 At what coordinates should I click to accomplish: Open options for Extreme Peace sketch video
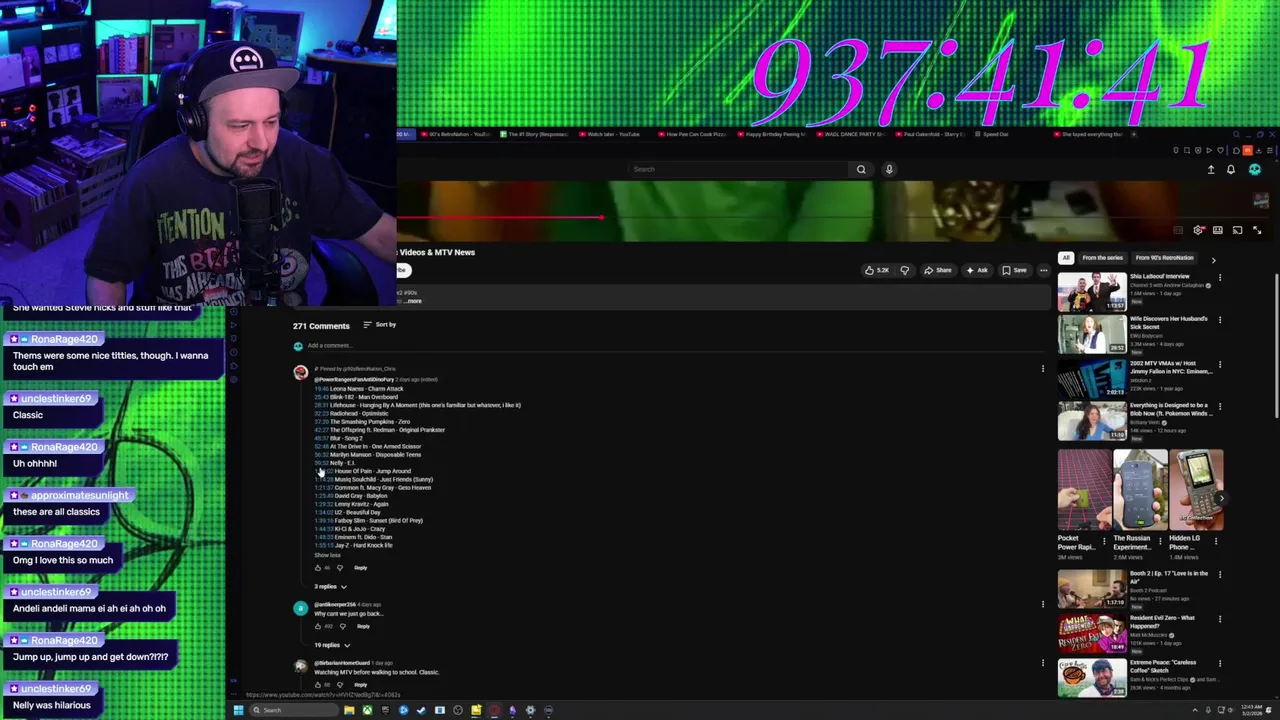tap(1219, 663)
